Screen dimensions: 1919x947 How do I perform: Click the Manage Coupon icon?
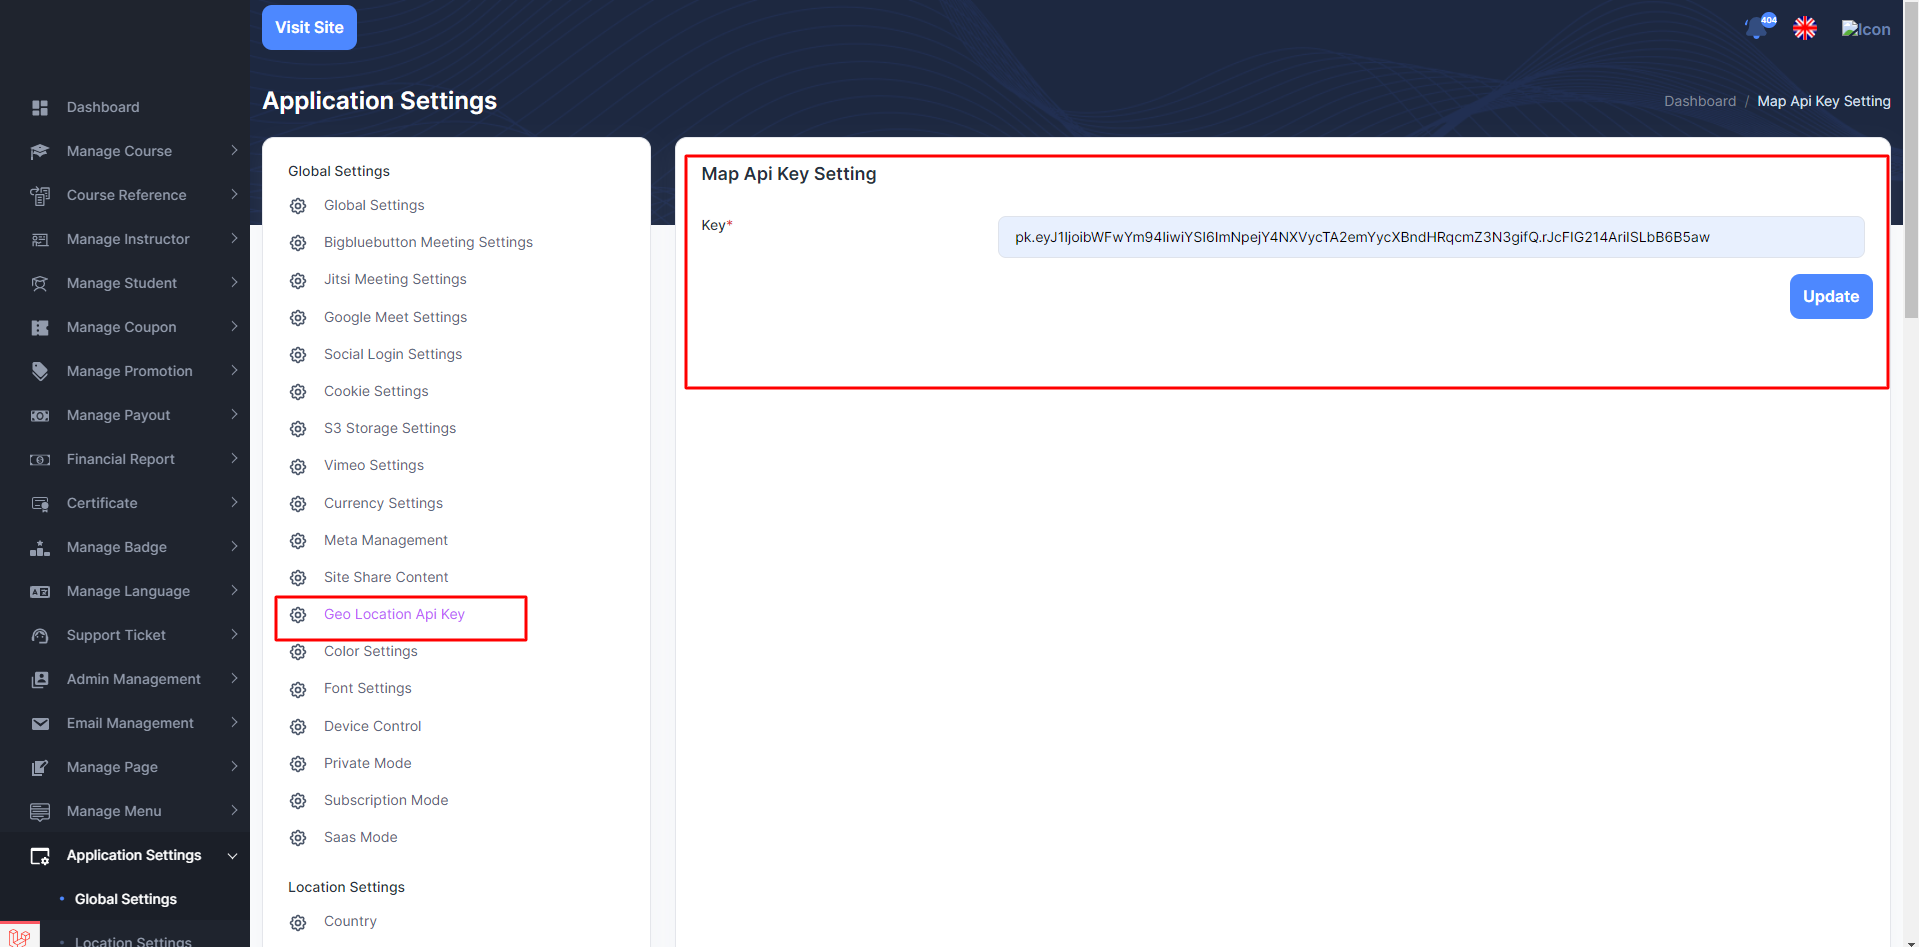40,327
